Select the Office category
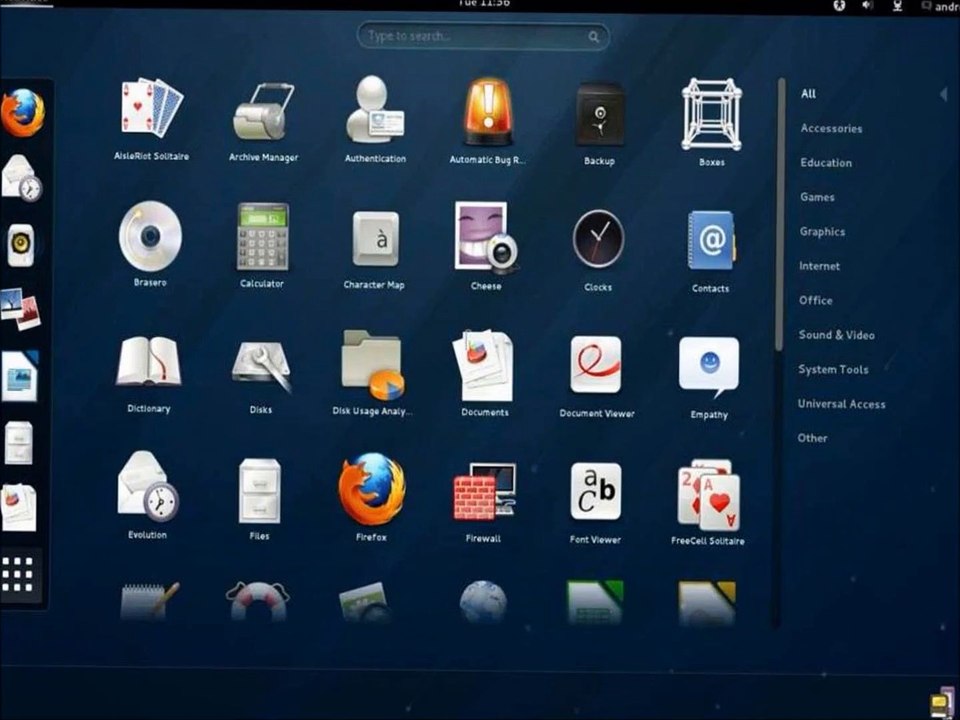Image resolution: width=960 pixels, height=720 pixels. click(815, 300)
